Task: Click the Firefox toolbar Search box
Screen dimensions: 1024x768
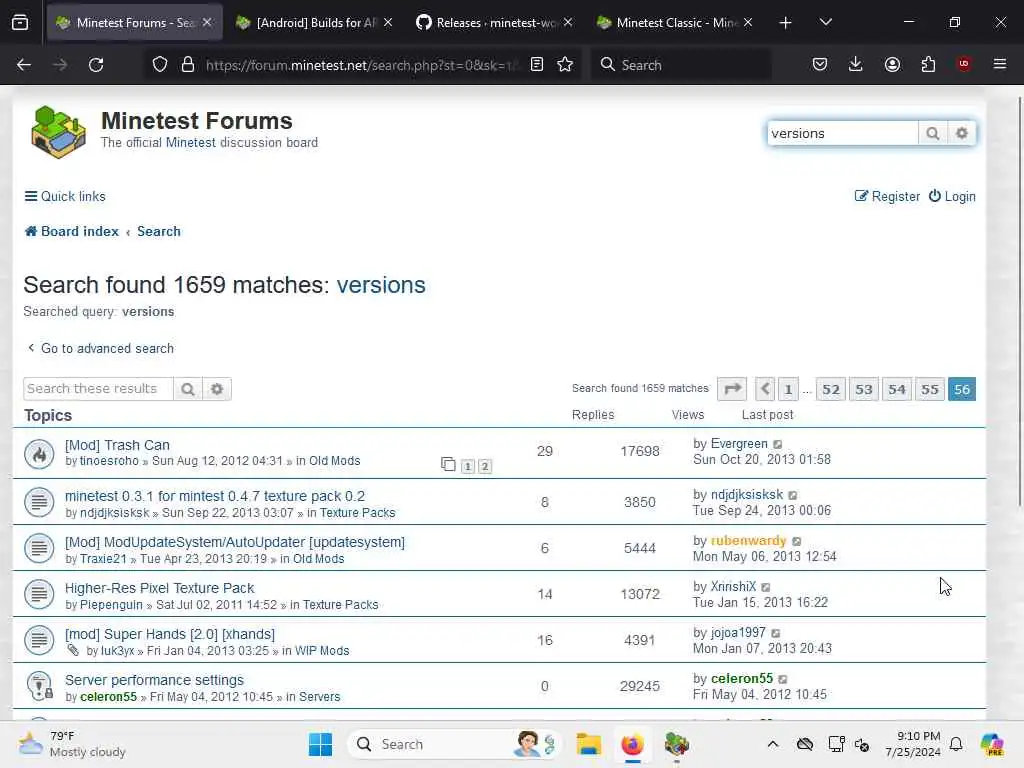Action: pos(680,65)
